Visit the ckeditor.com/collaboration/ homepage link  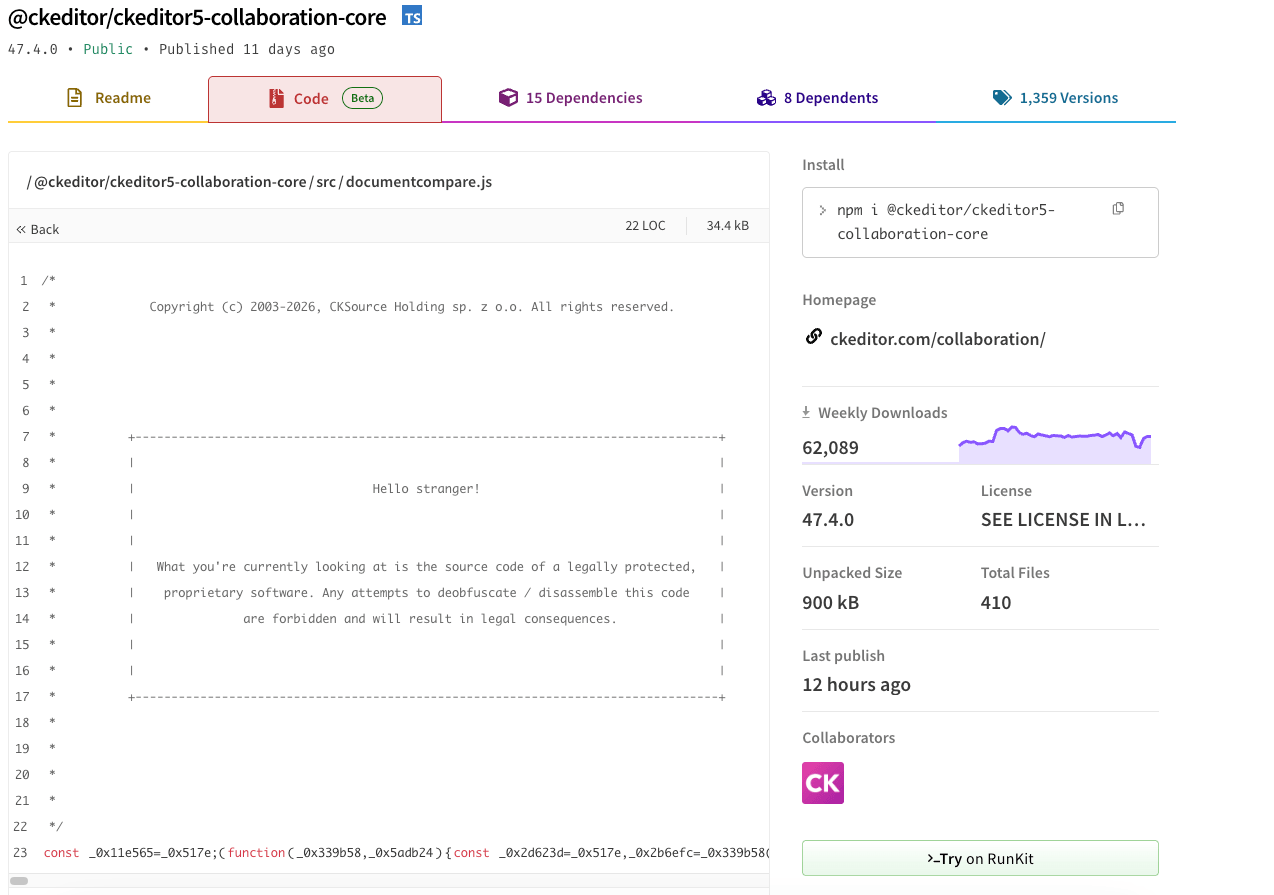(x=937, y=339)
